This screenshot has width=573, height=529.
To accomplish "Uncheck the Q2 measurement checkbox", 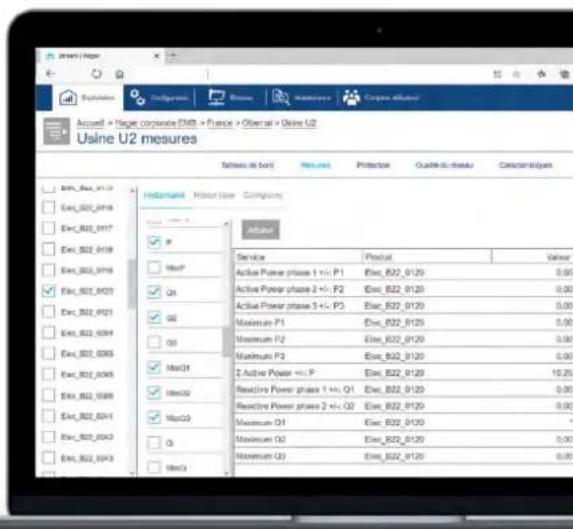I will tap(154, 317).
